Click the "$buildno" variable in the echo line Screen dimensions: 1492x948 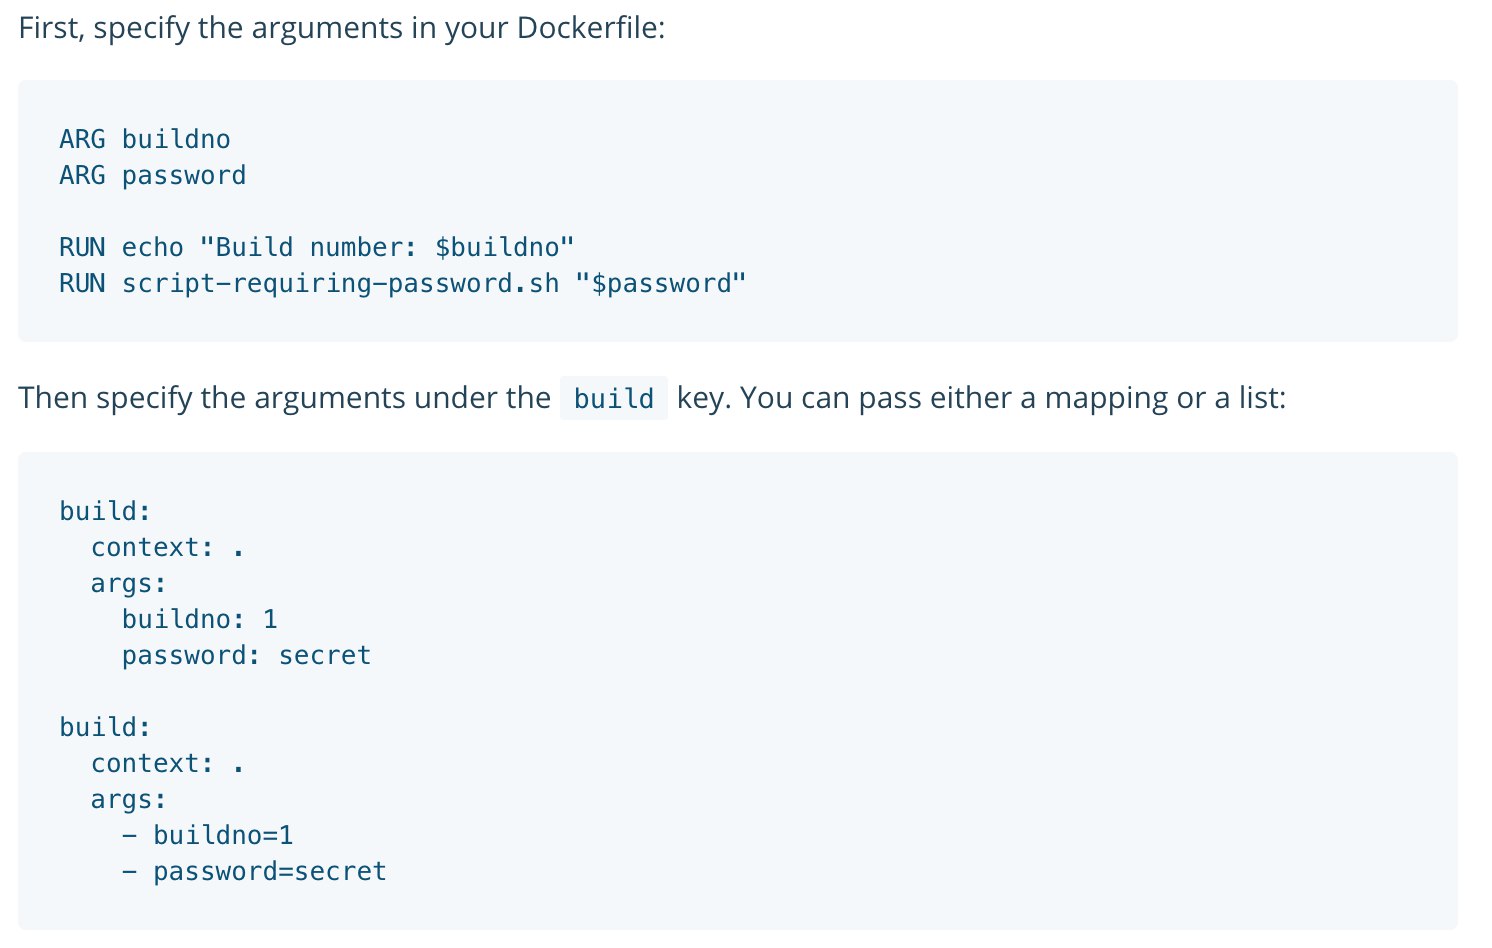point(497,247)
